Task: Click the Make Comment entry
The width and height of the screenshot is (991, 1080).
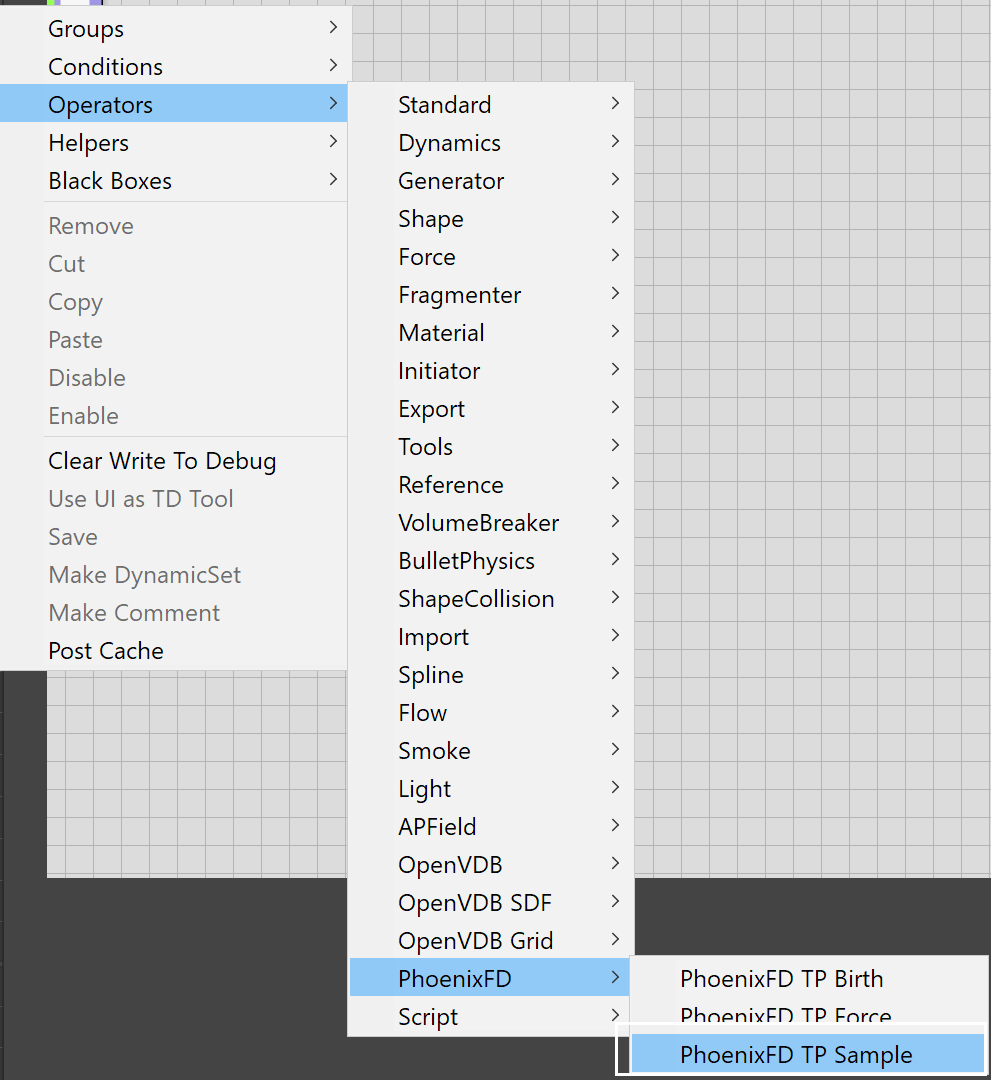Action: (174, 613)
